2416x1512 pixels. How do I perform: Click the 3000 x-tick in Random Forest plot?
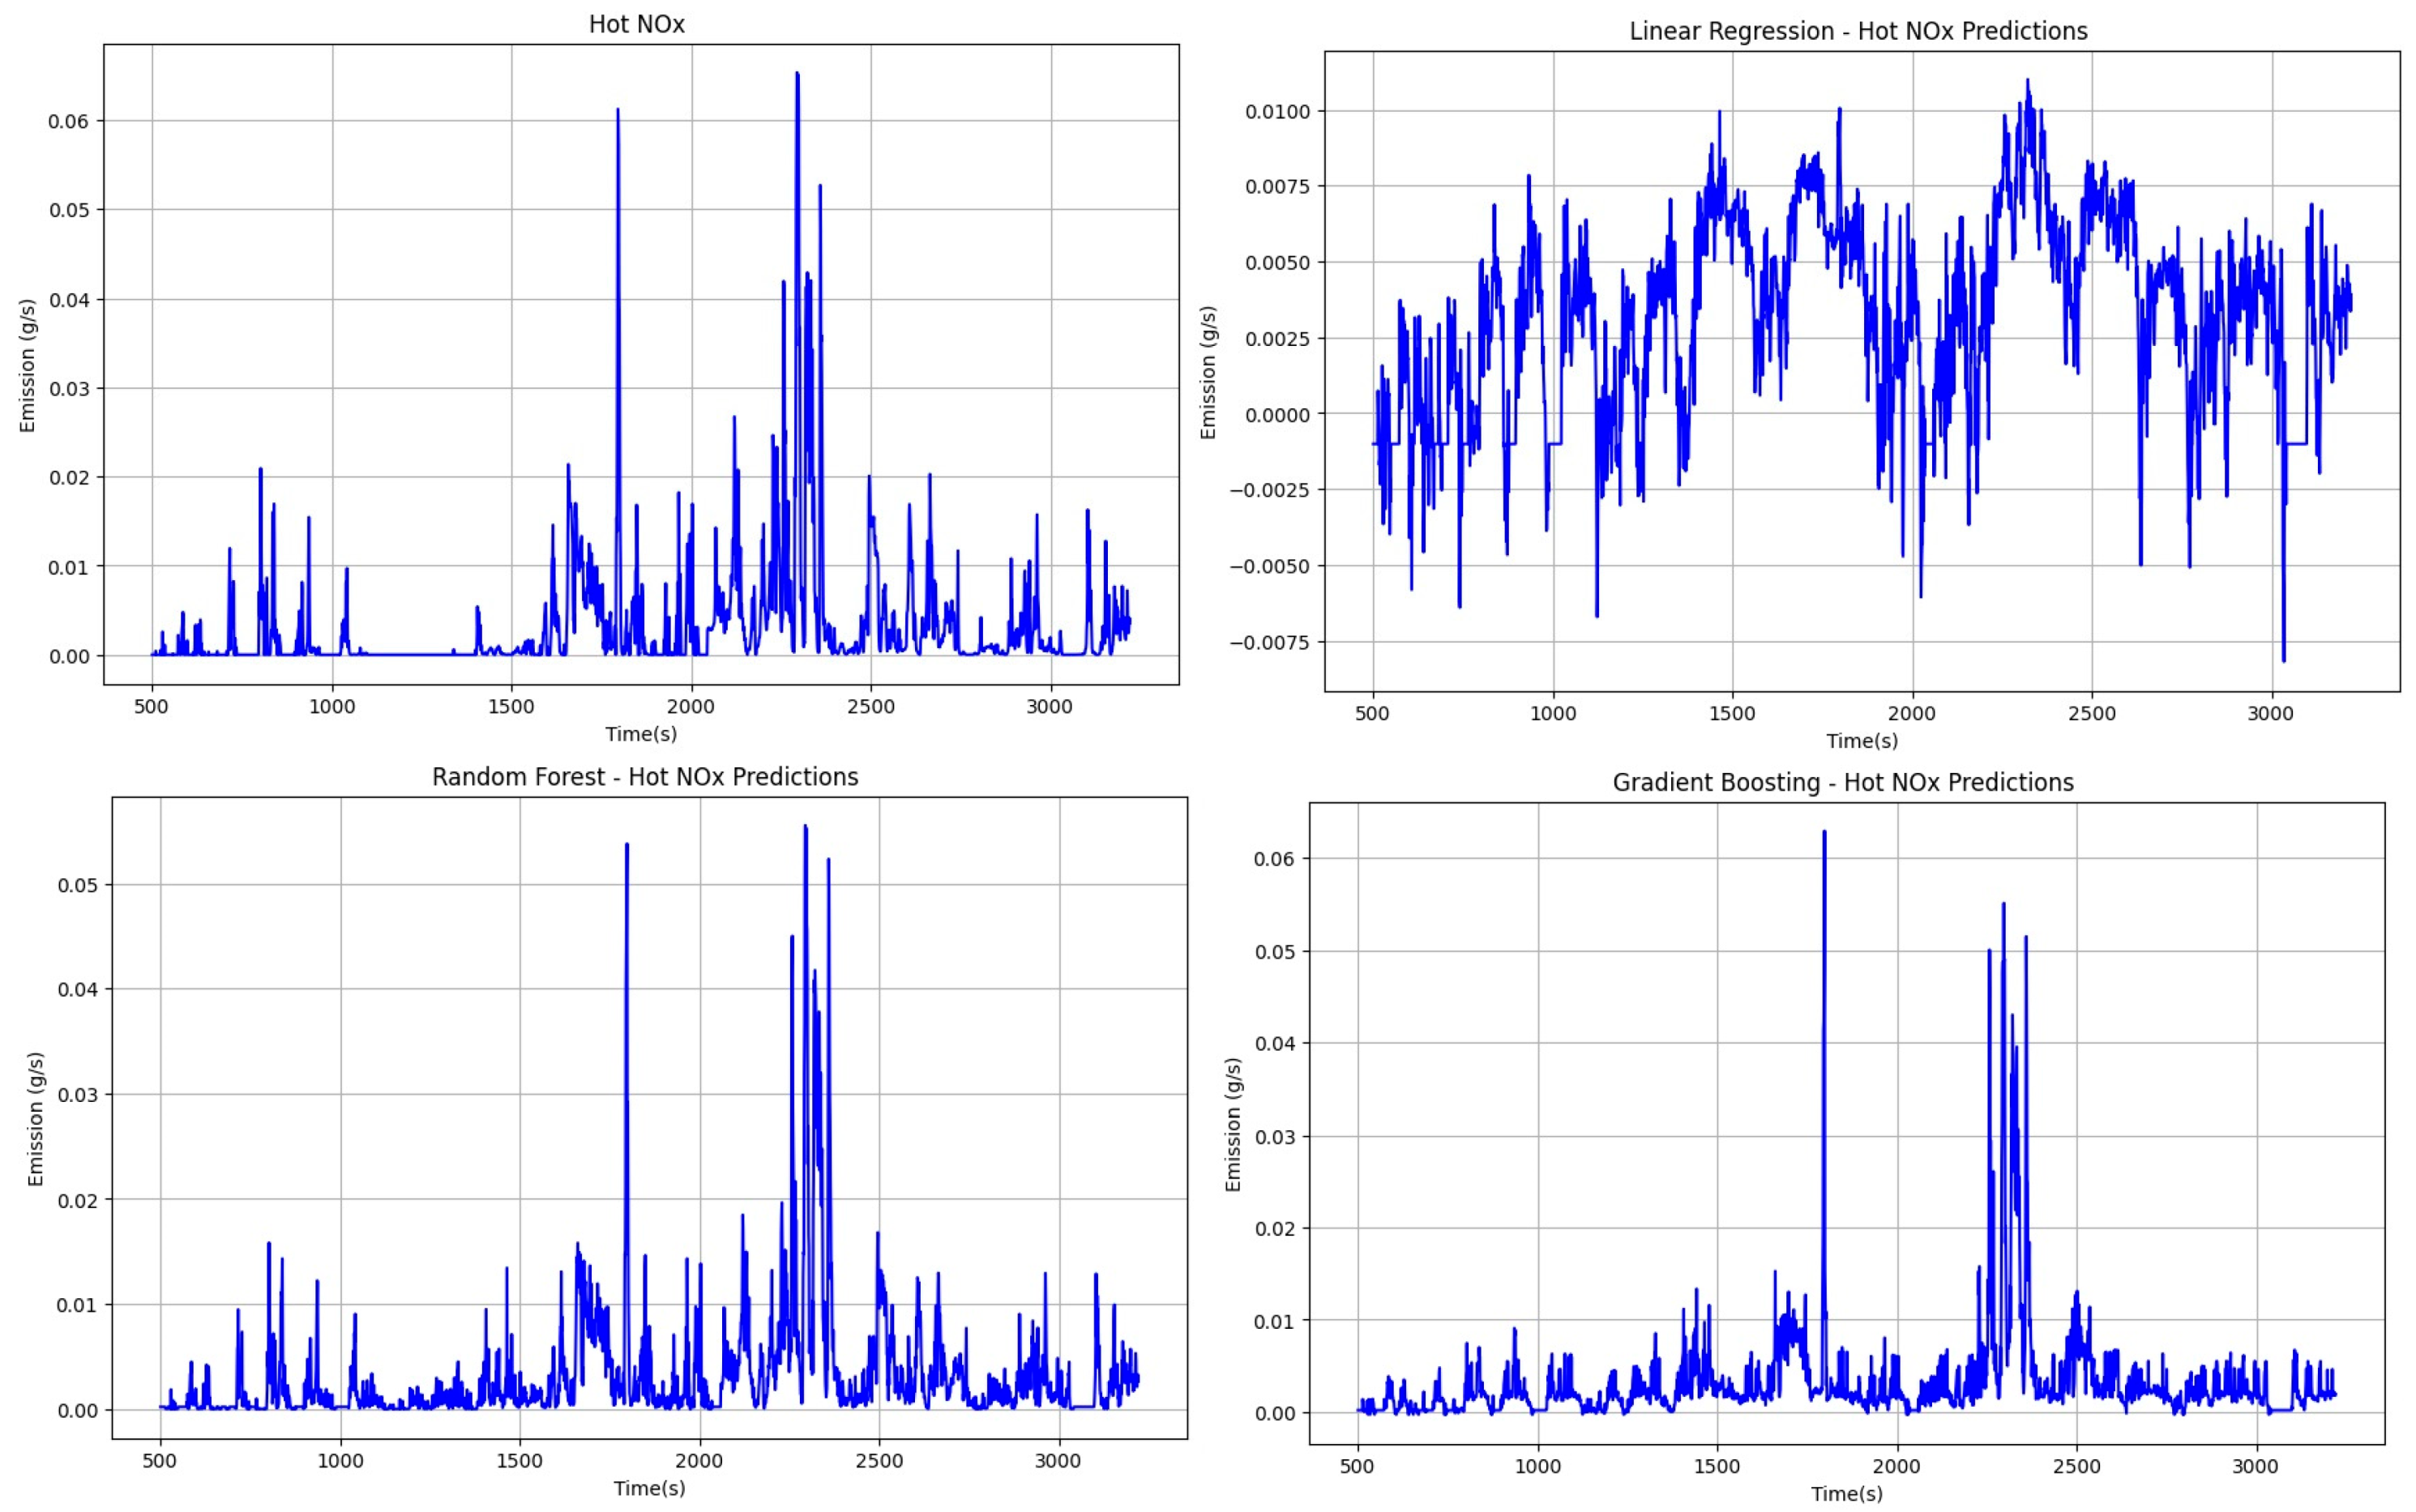pyautogui.click(x=1058, y=1461)
